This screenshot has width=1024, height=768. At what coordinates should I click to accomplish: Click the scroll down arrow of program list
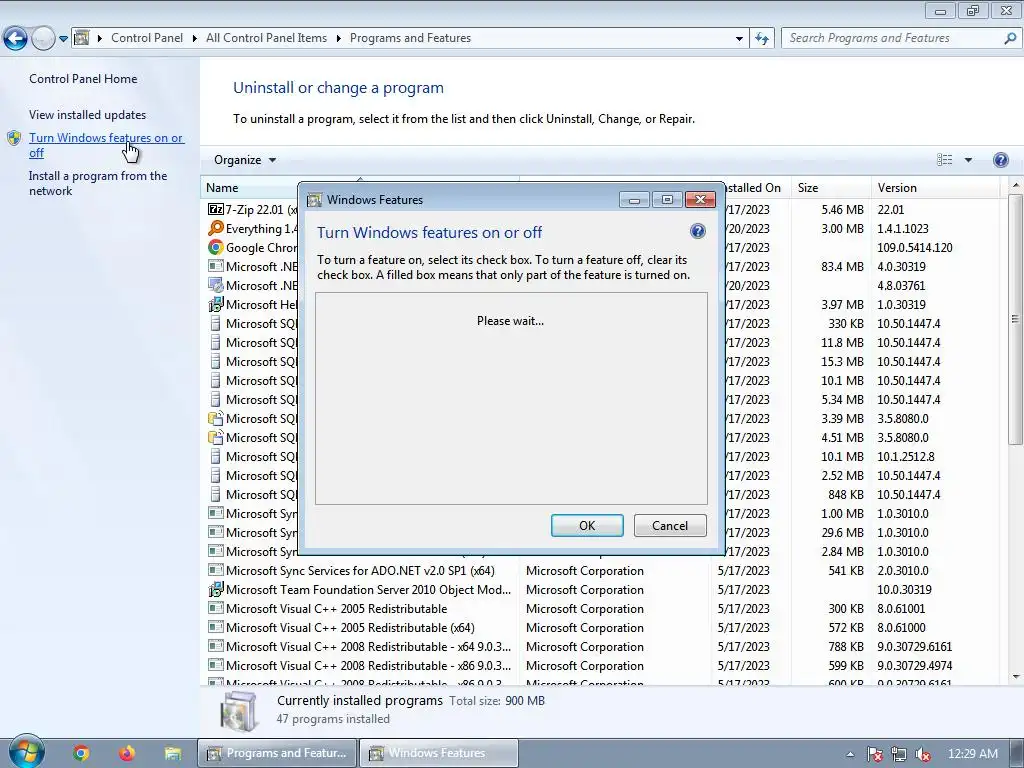click(1016, 677)
